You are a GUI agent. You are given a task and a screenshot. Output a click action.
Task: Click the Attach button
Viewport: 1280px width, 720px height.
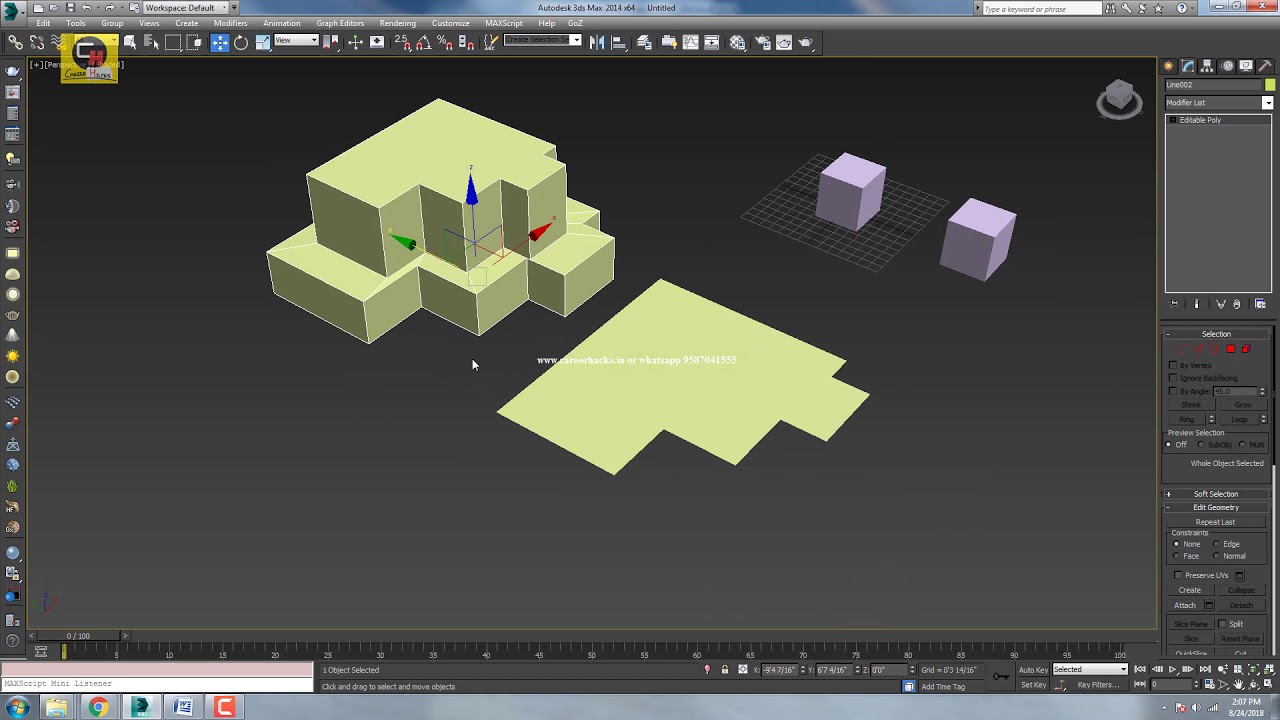1185,605
